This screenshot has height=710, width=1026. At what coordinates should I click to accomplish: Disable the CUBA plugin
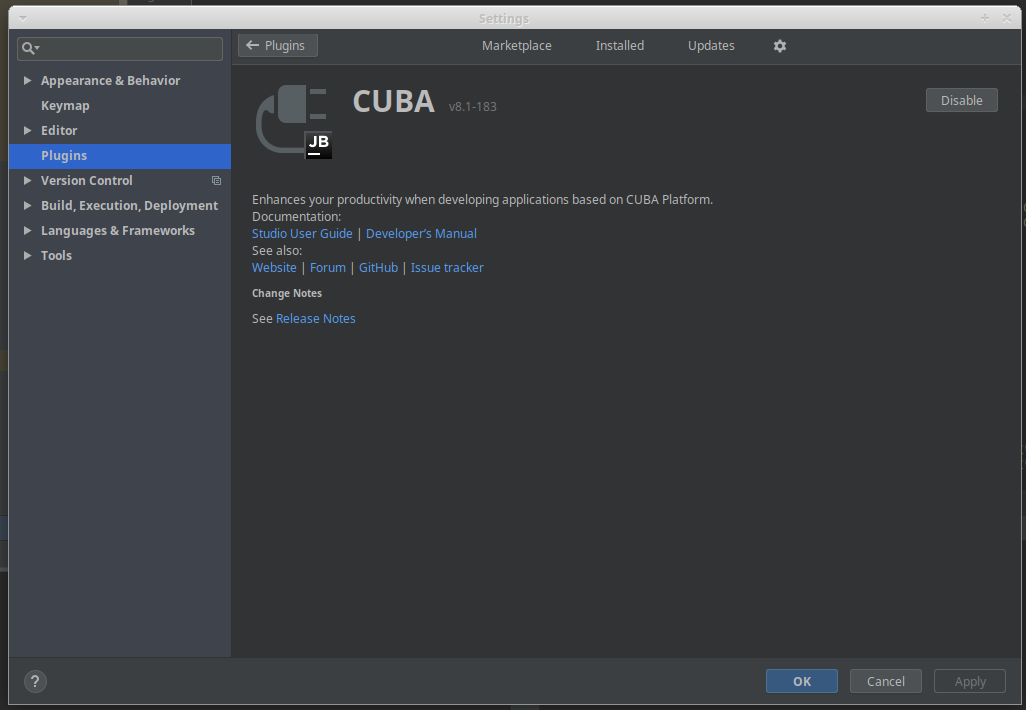[961, 100]
